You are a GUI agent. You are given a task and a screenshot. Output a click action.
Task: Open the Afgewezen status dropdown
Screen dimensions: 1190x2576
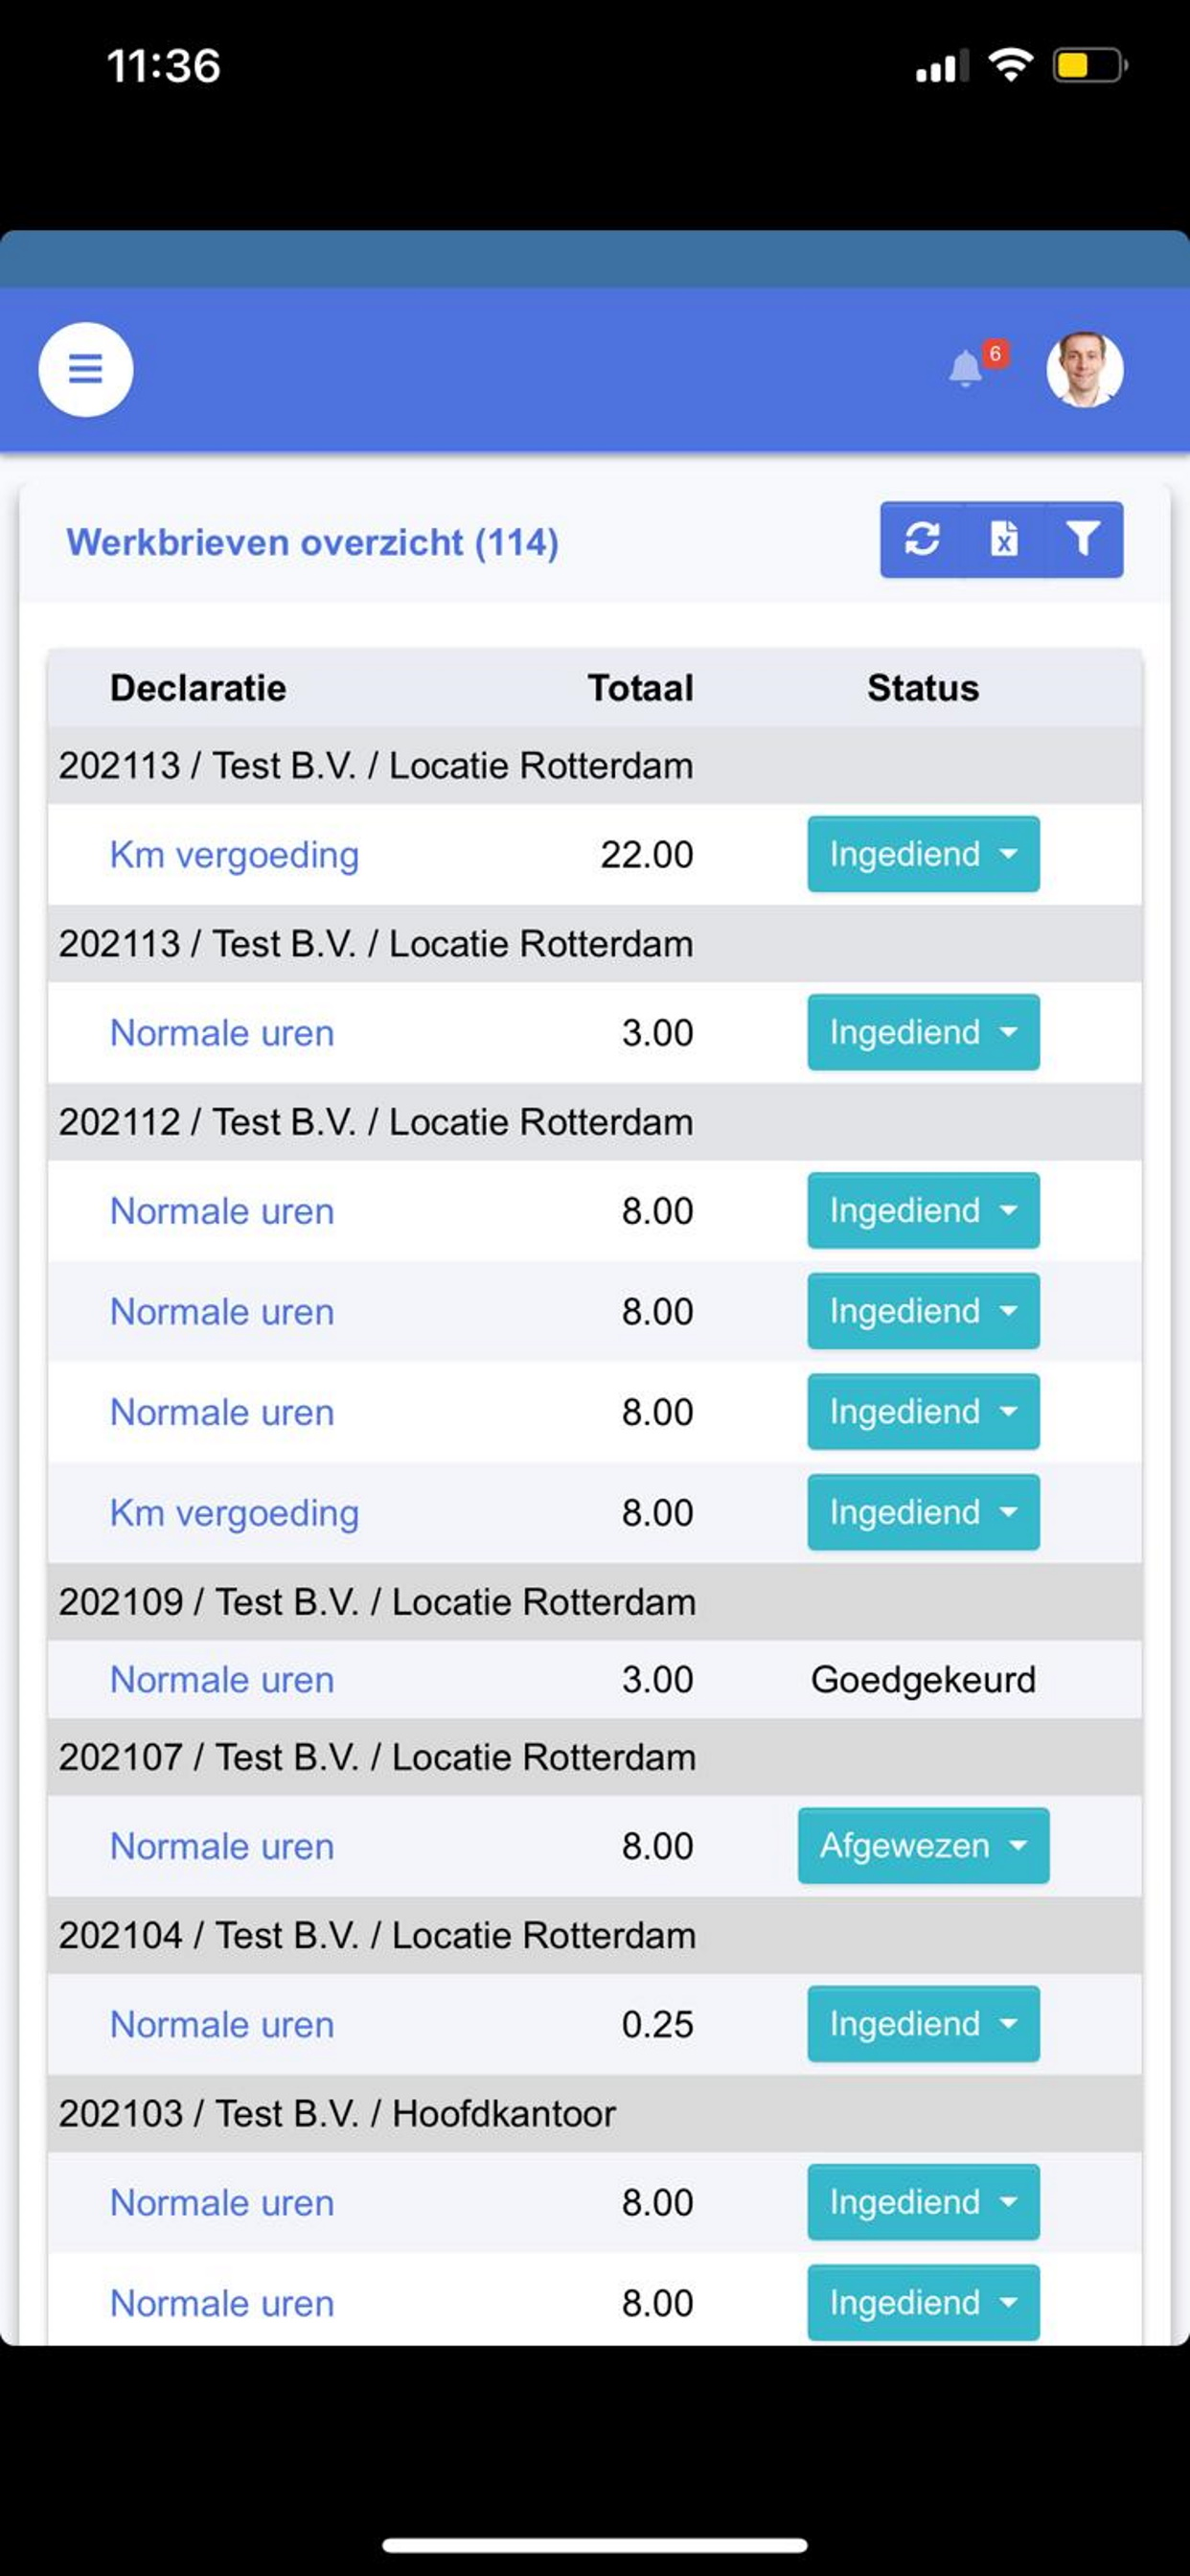[x=923, y=1845]
